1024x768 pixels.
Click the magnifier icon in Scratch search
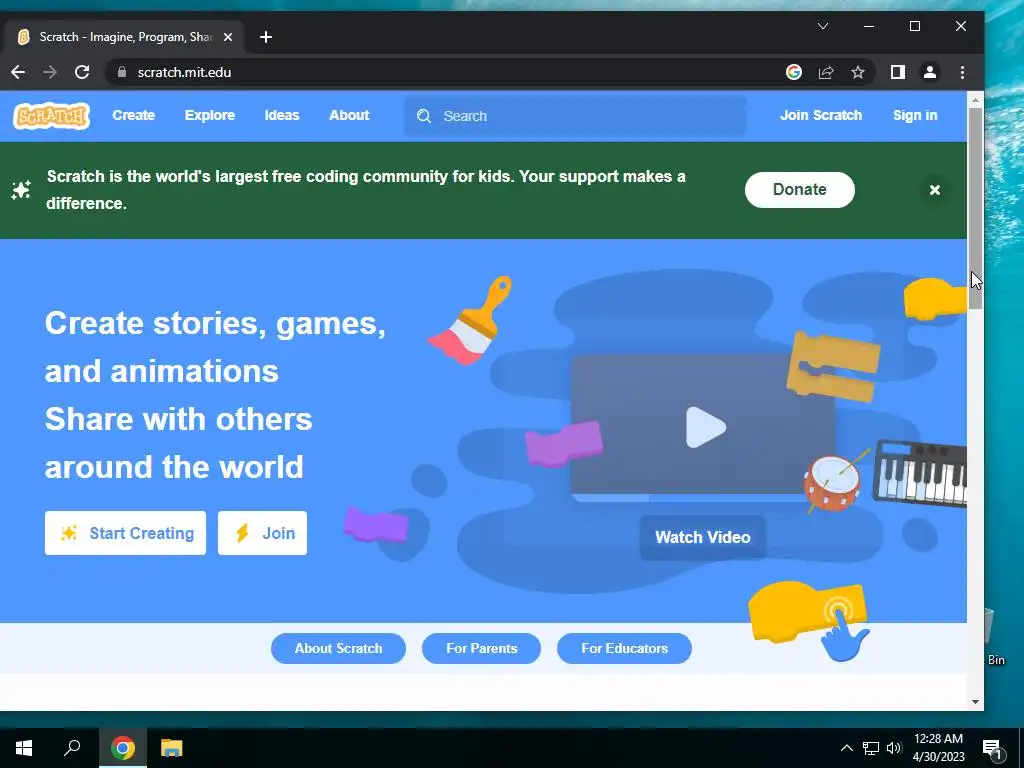pos(424,116)
